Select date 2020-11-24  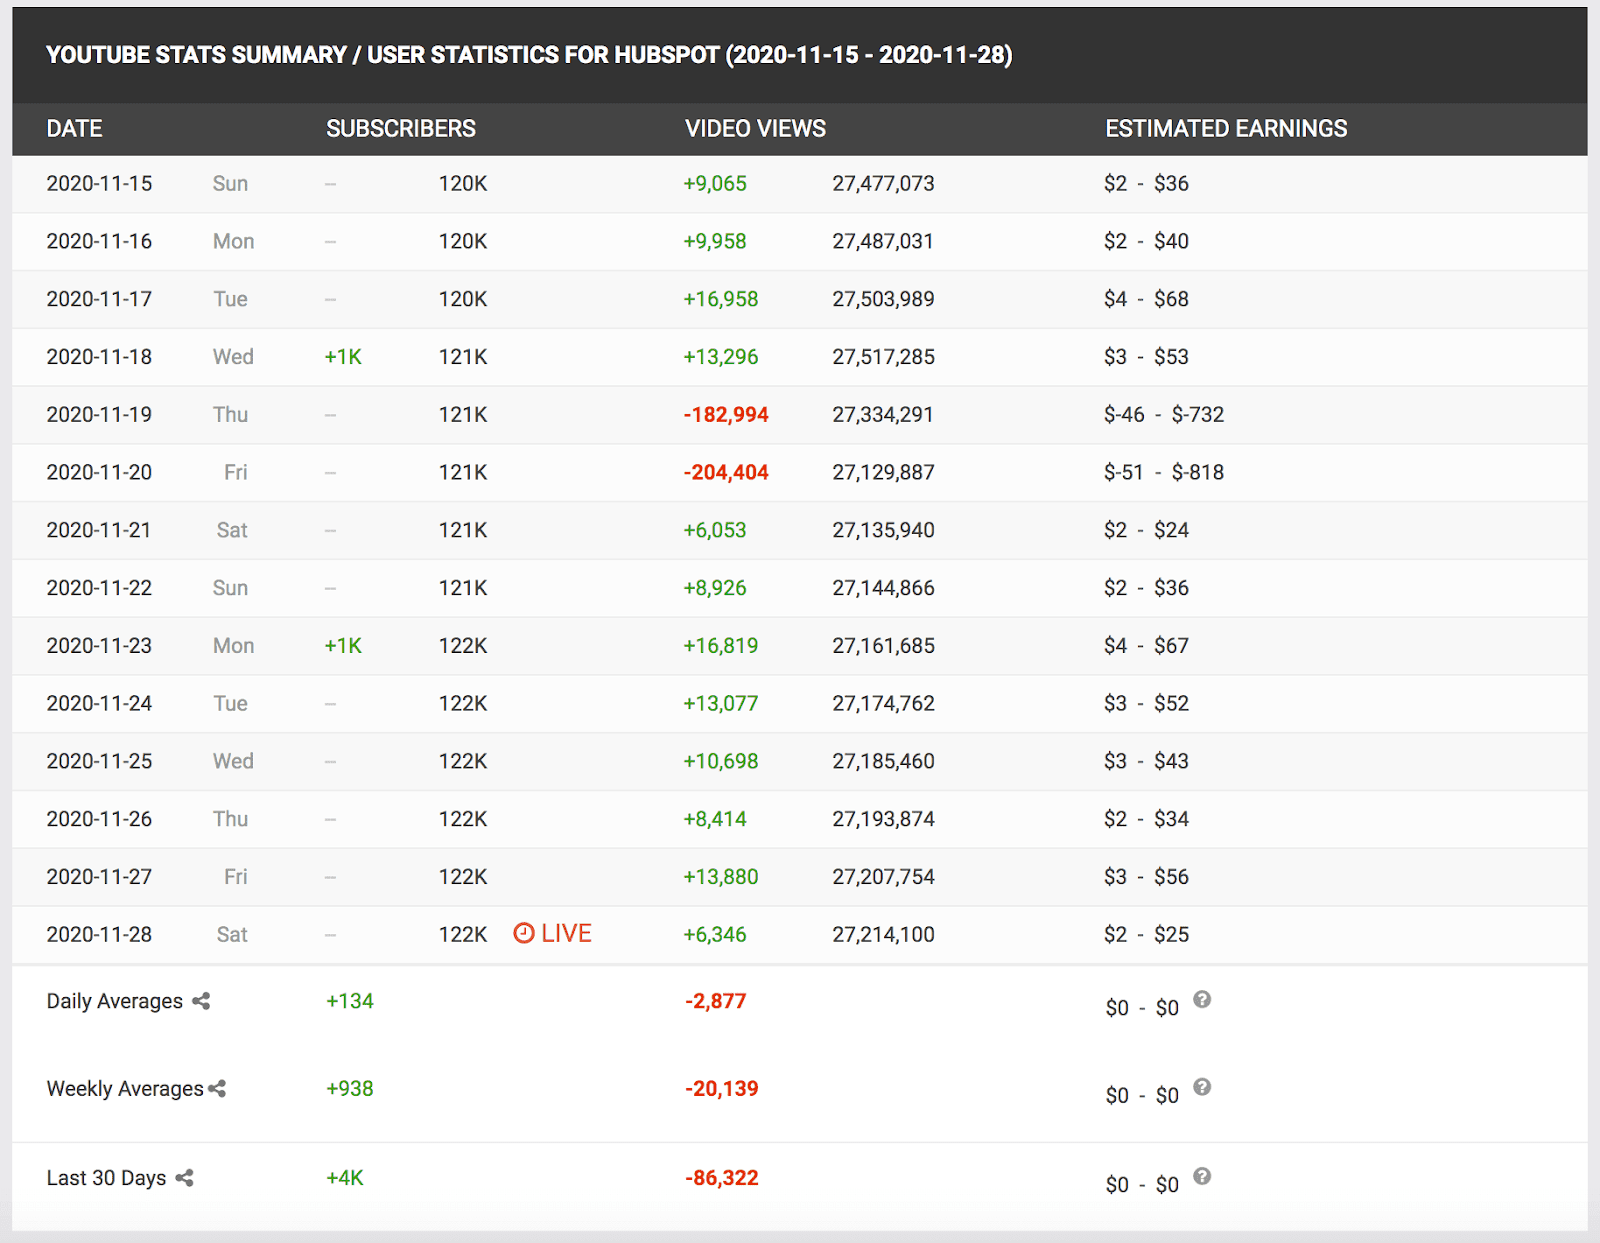pyautogui.click(x=99, y=704)
